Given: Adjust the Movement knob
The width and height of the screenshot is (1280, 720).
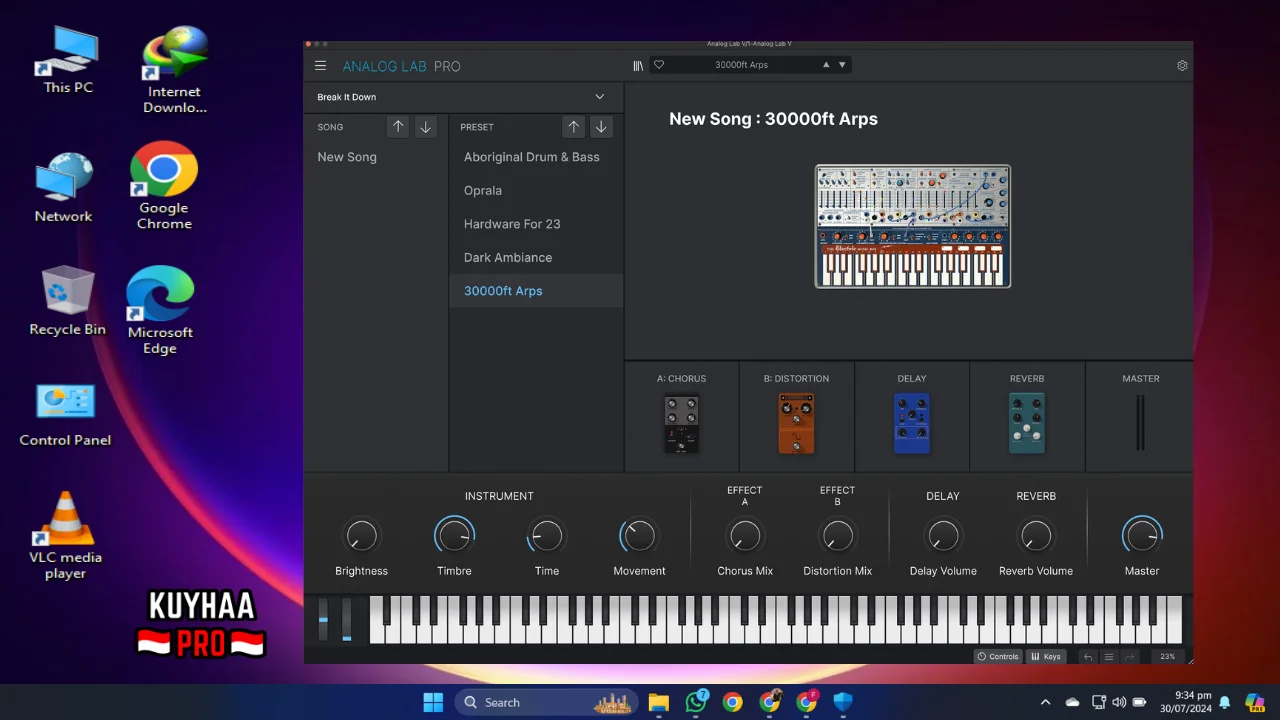Looking at the screenshot, I should click(x=639, y=536).
